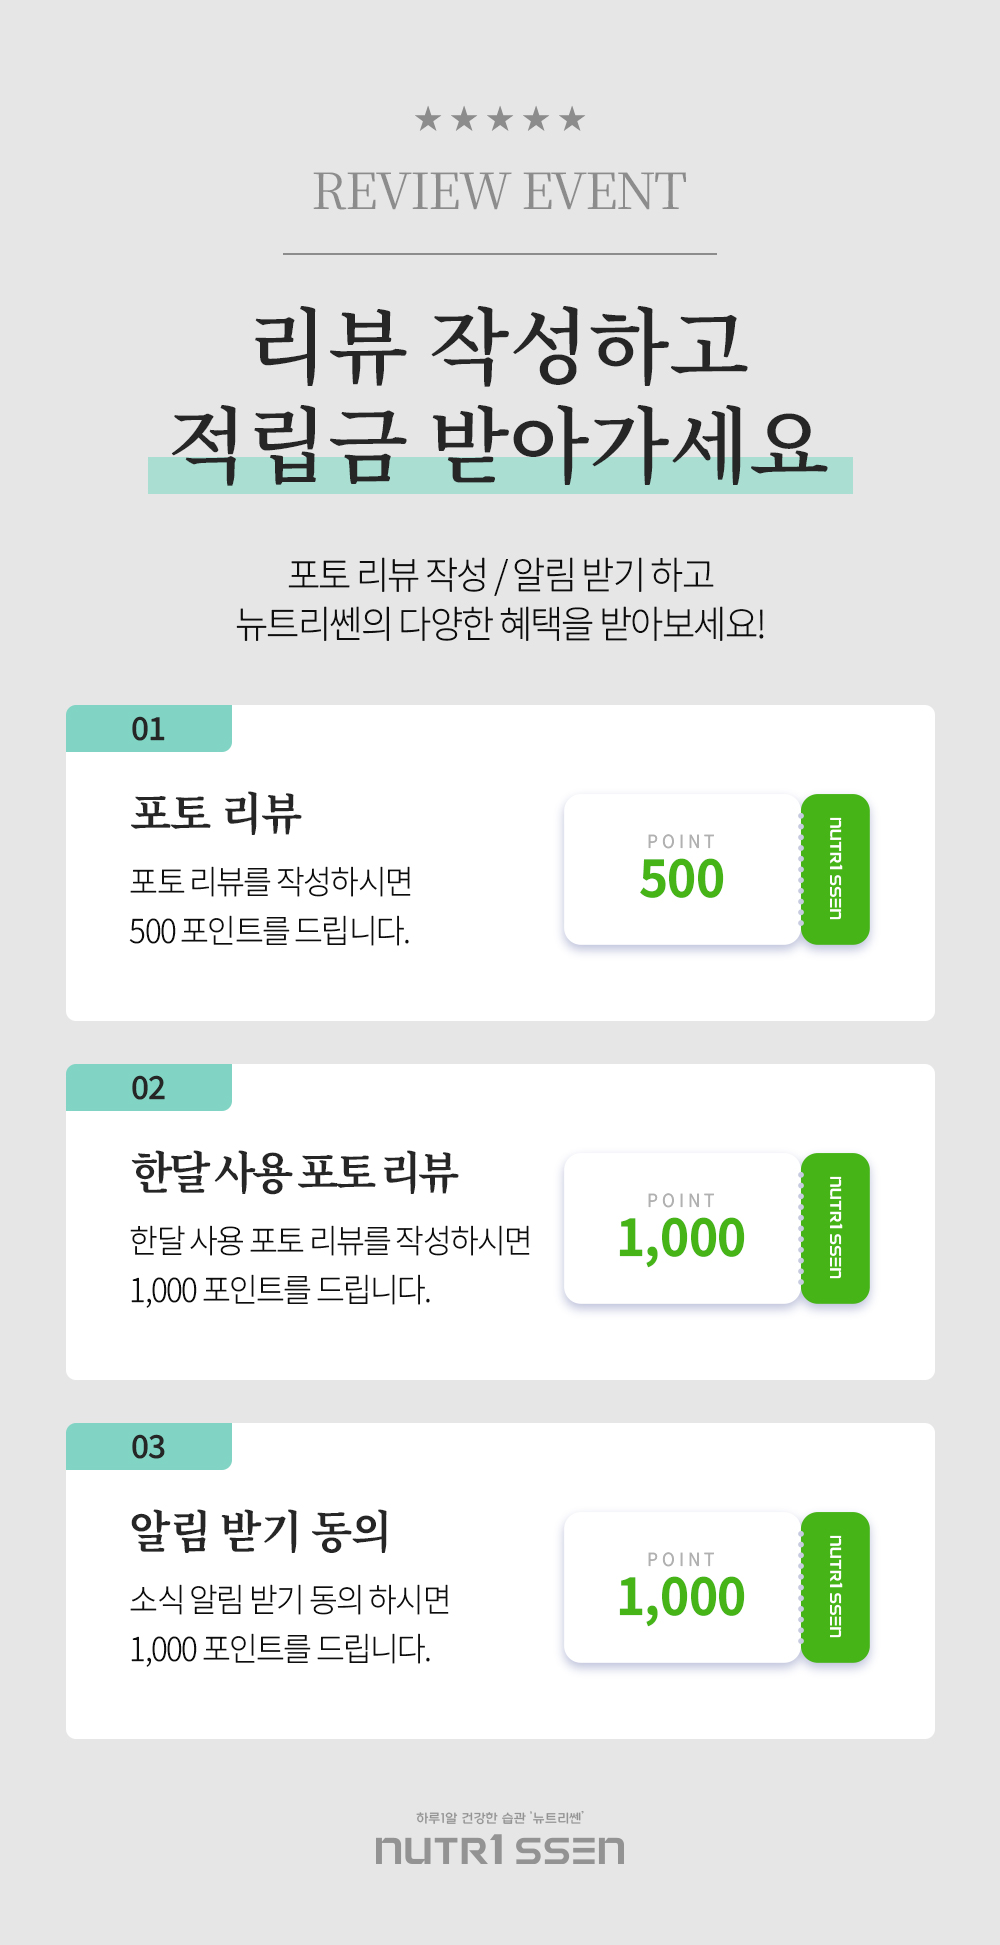Click the green coupon stub beside 500 points
This screenshot has height=1945, width=1000.
coord(836,869)
